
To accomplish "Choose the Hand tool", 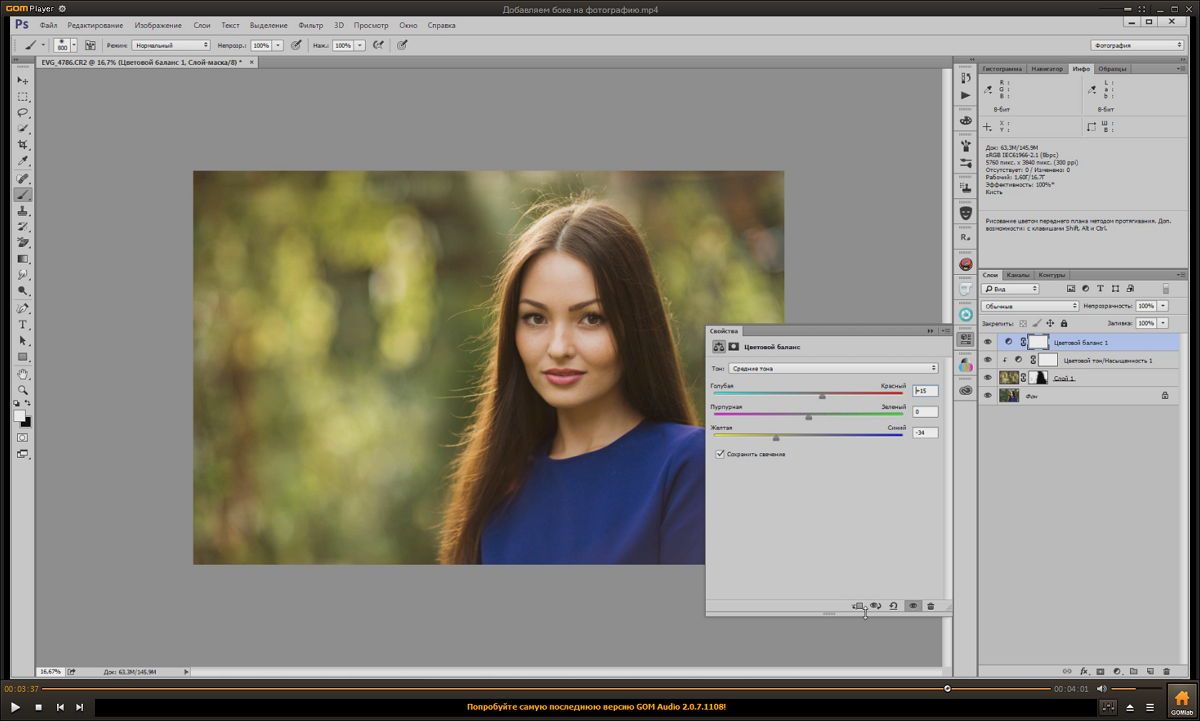I will tap(22, 374).
